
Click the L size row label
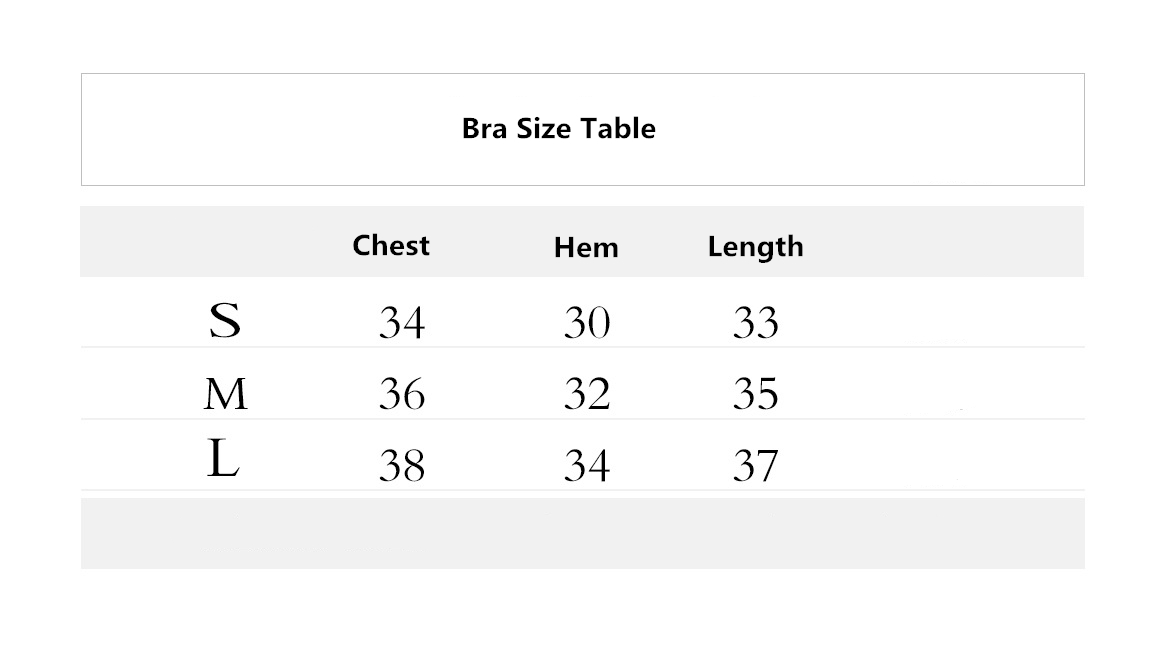point(223,461)
